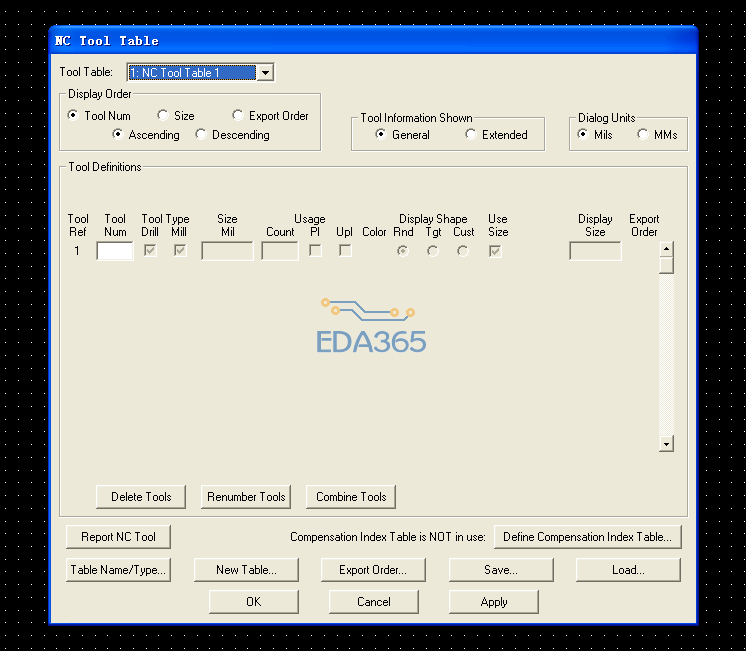Select Rnd display shape radio

403,251
